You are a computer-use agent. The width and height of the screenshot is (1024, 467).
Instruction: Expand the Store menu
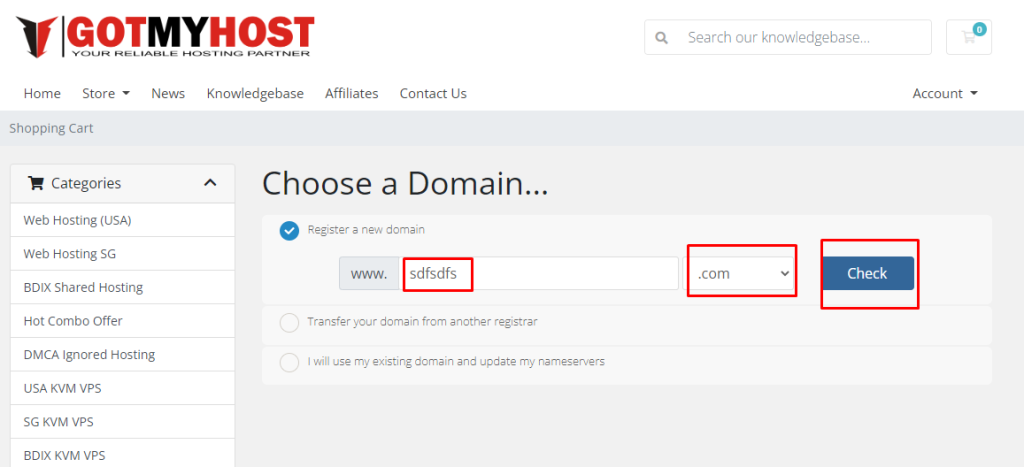pos(105,93)
